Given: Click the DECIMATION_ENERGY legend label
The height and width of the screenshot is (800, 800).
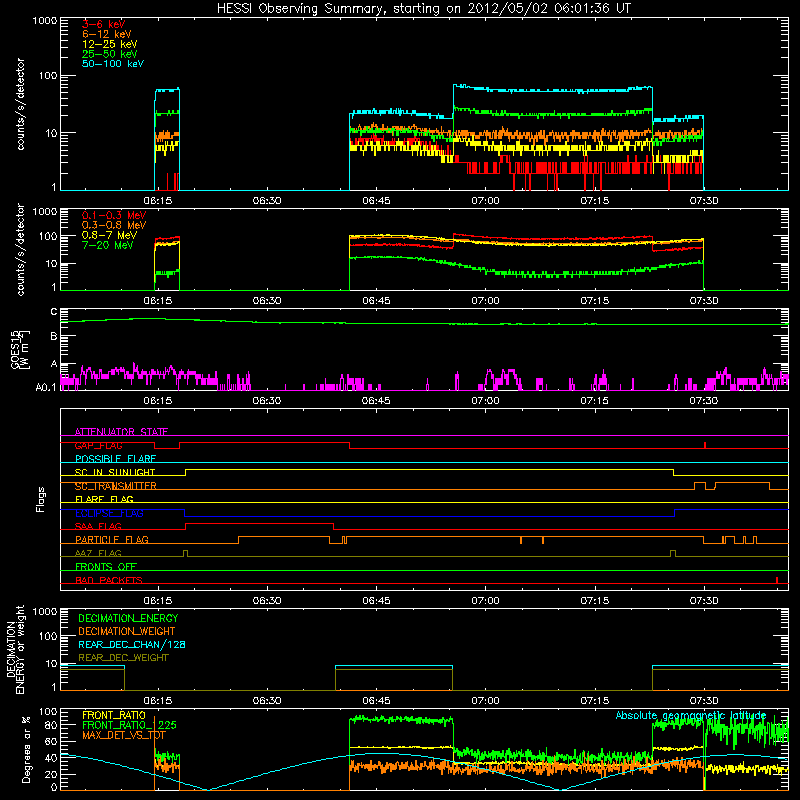Looking at the screenshot, I should 128,618.
